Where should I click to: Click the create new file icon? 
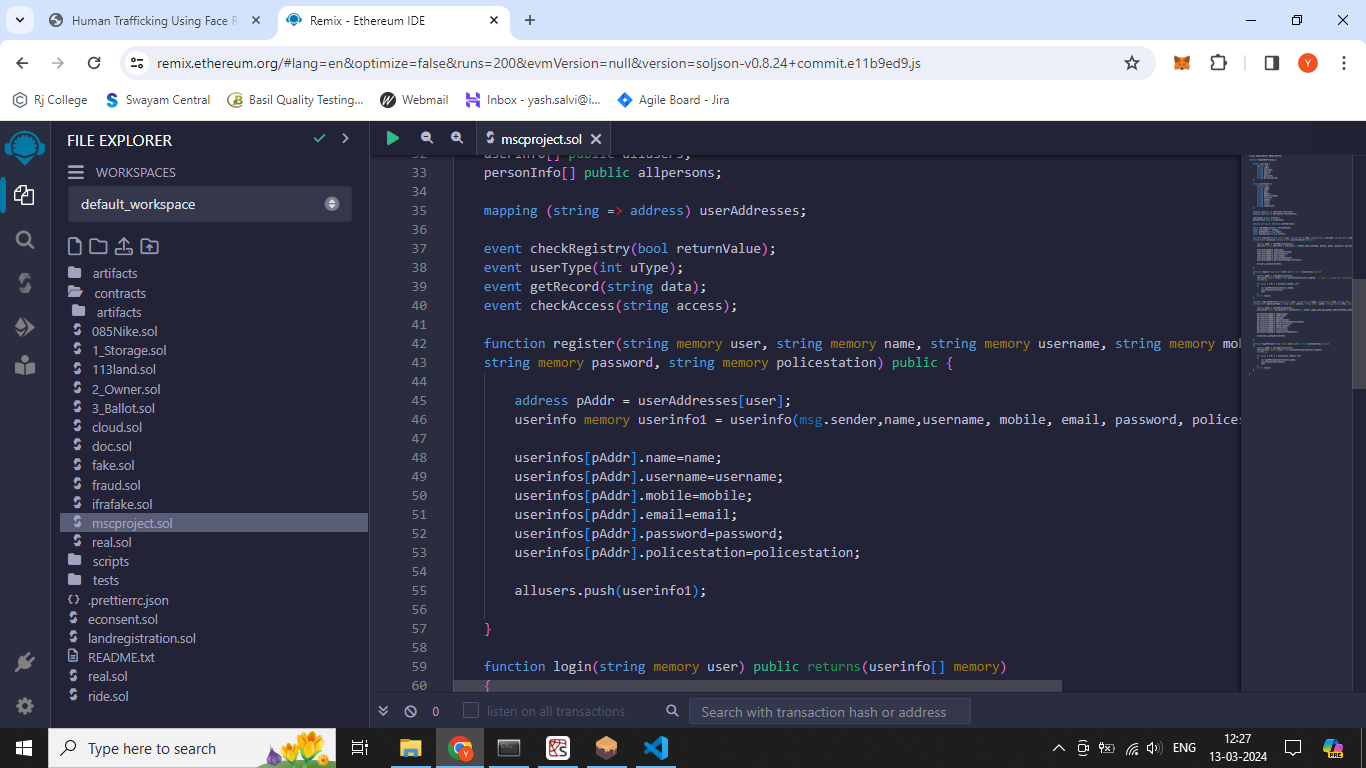pos(75,246)
